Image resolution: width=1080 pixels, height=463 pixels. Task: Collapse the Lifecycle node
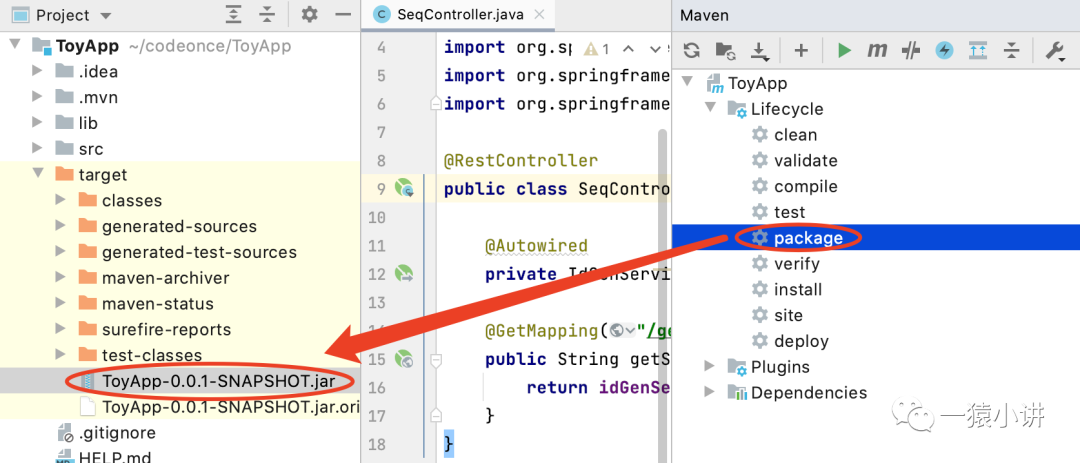pyautogui.click(x=709, y=108)
